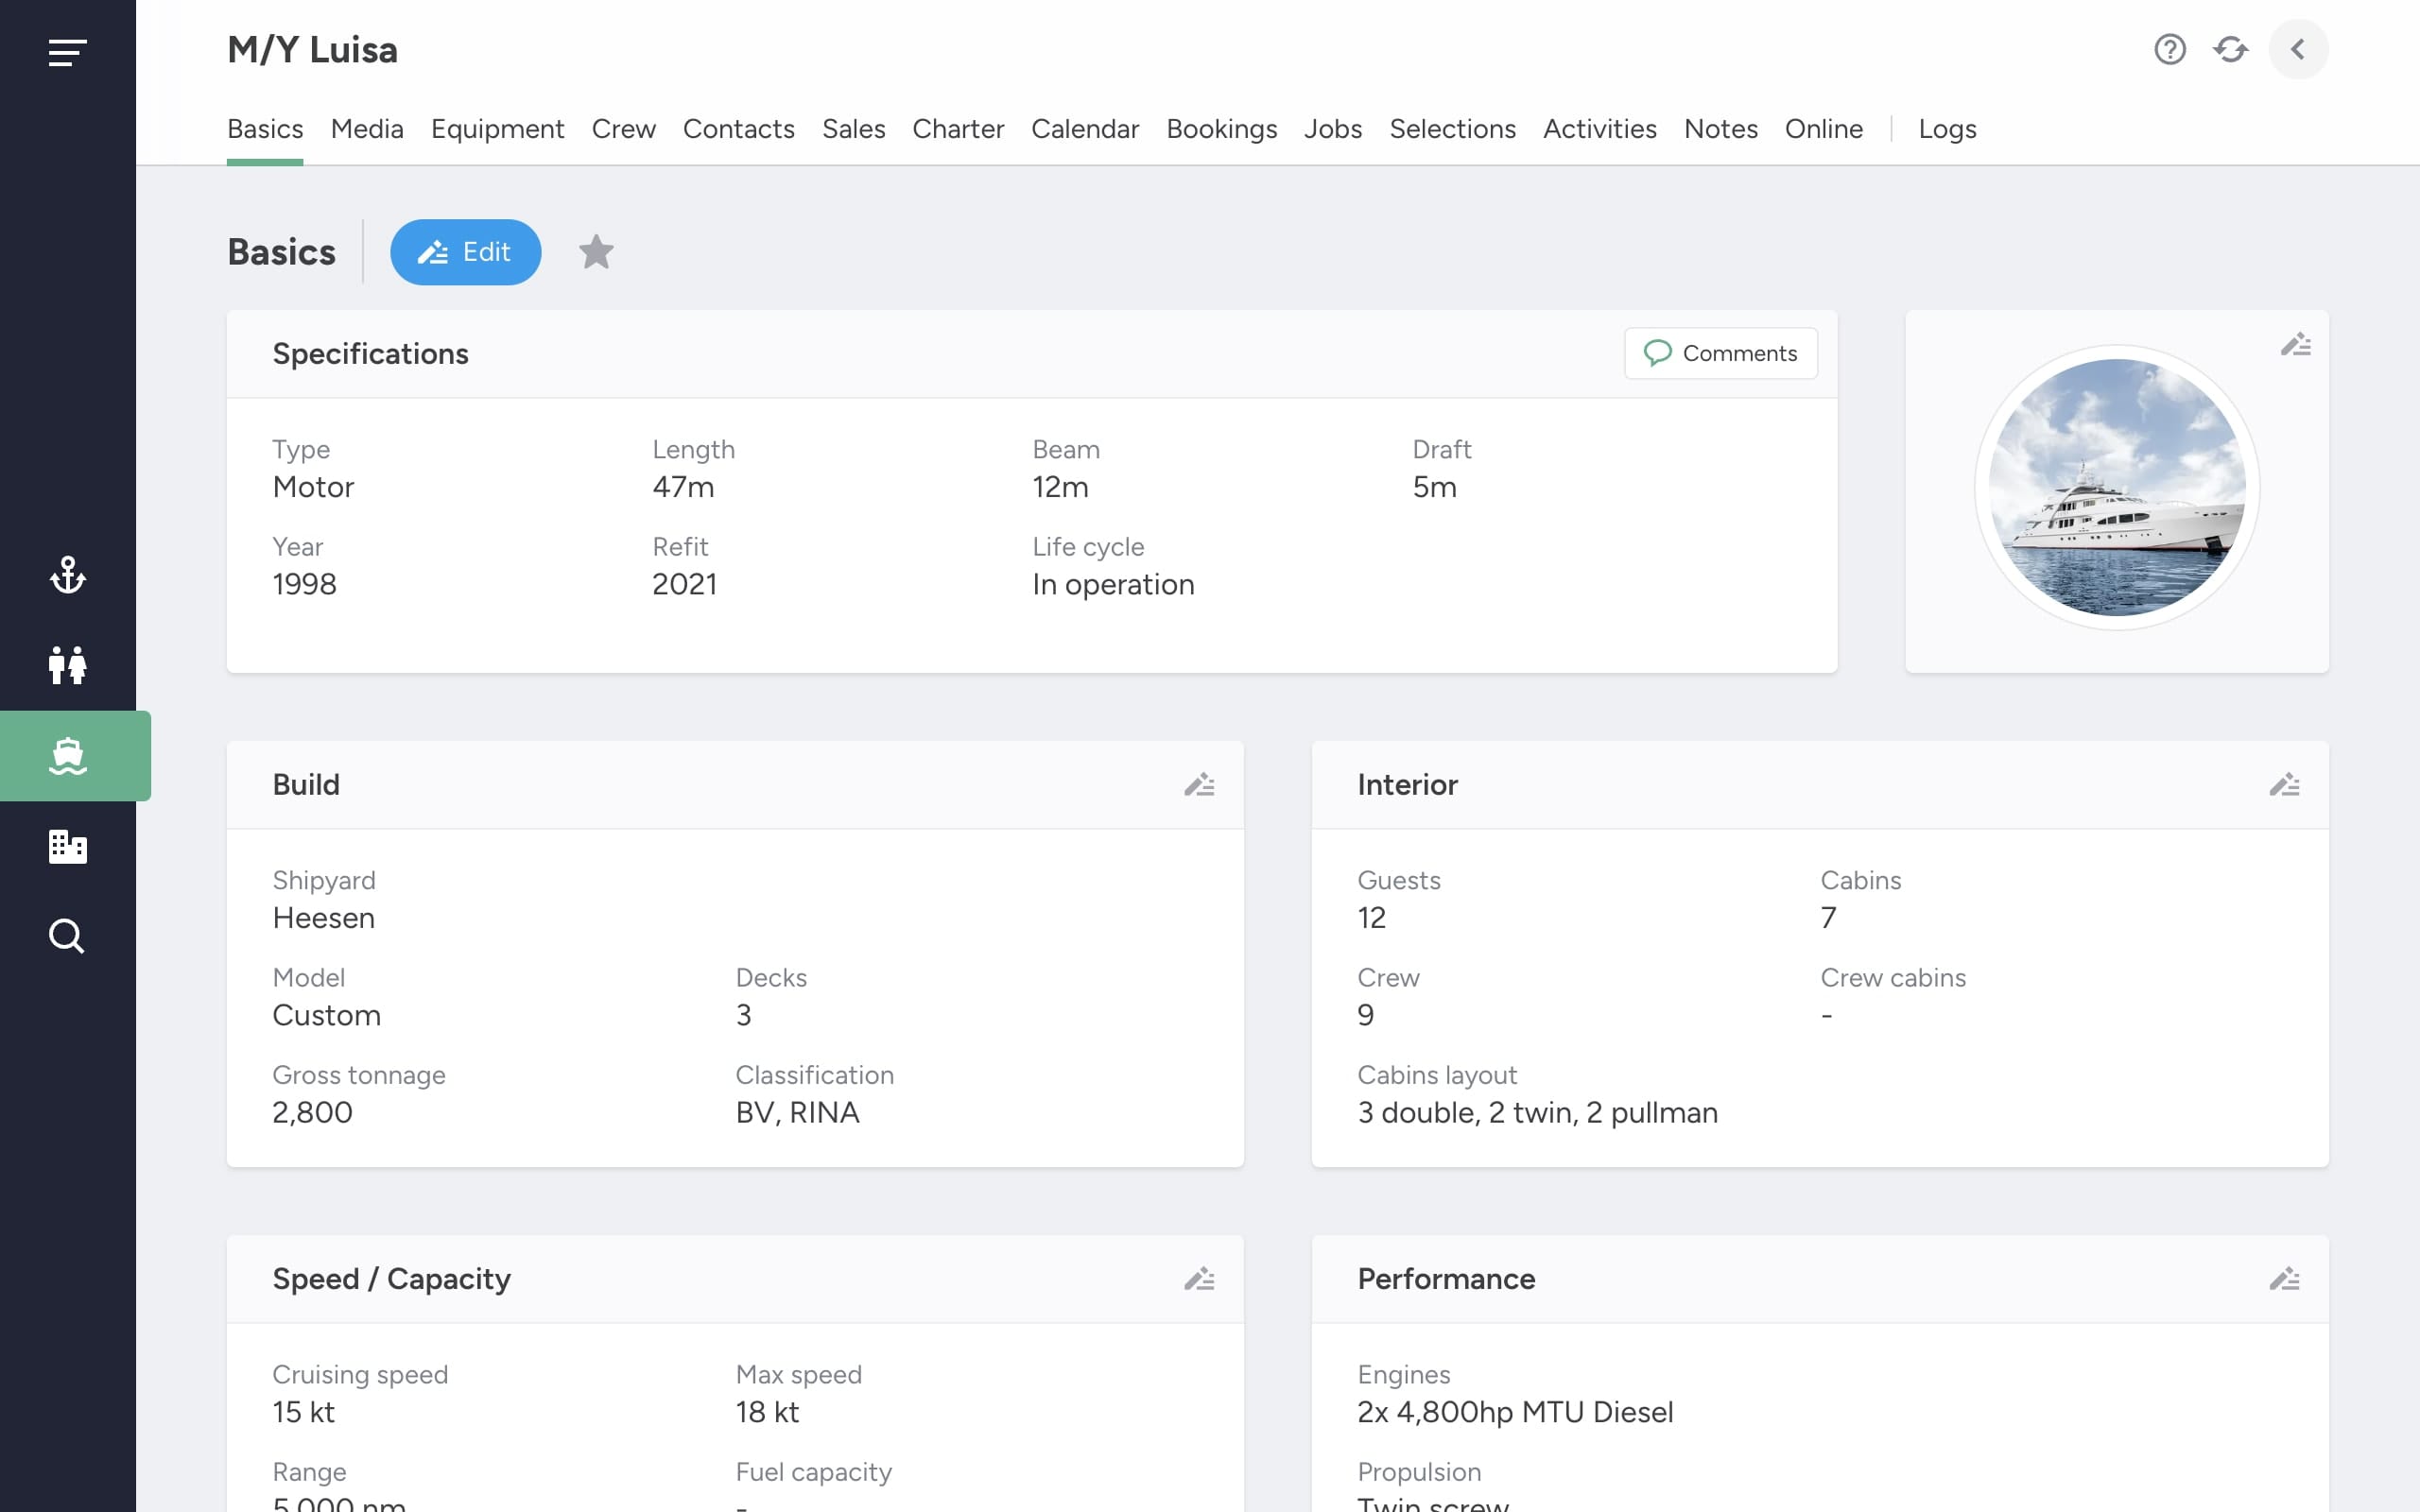This screenshot has width=2420, height=1512.
Task: Switch to the Equipment tab
Action: (x=497, y=129)
